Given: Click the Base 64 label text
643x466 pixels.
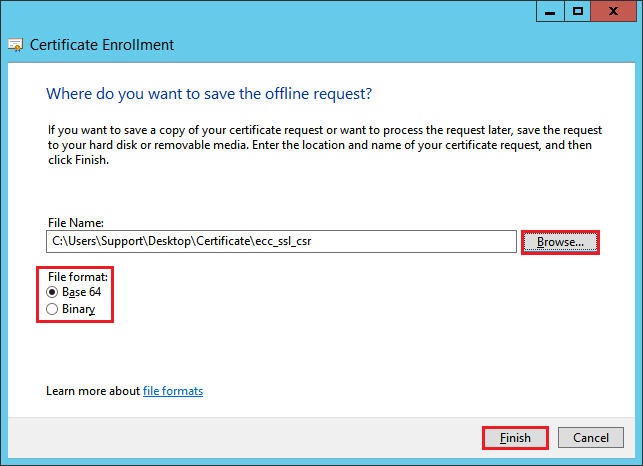Looking at the screenshot, I should (81, 292).
